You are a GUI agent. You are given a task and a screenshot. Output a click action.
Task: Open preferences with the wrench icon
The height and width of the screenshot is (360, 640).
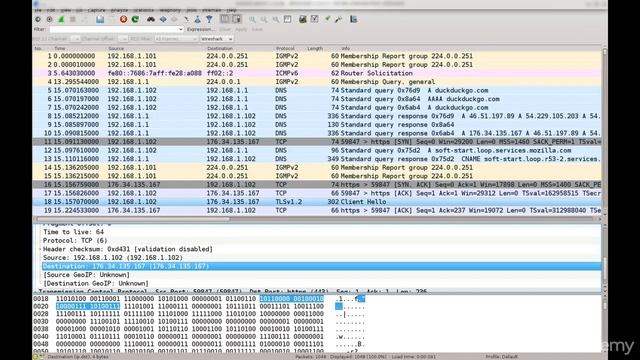(338, 19)
